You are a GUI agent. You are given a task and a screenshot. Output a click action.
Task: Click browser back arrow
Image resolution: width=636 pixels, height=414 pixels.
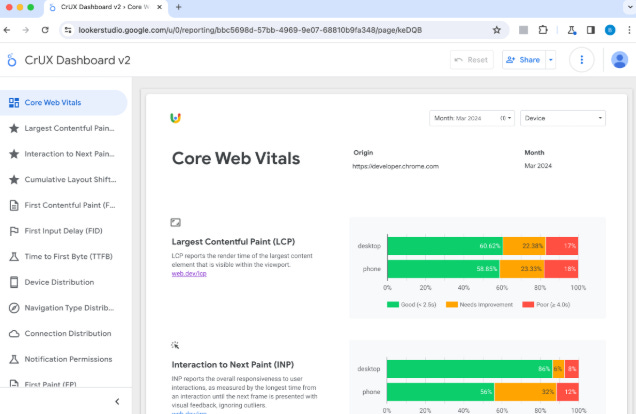(7, 30)
